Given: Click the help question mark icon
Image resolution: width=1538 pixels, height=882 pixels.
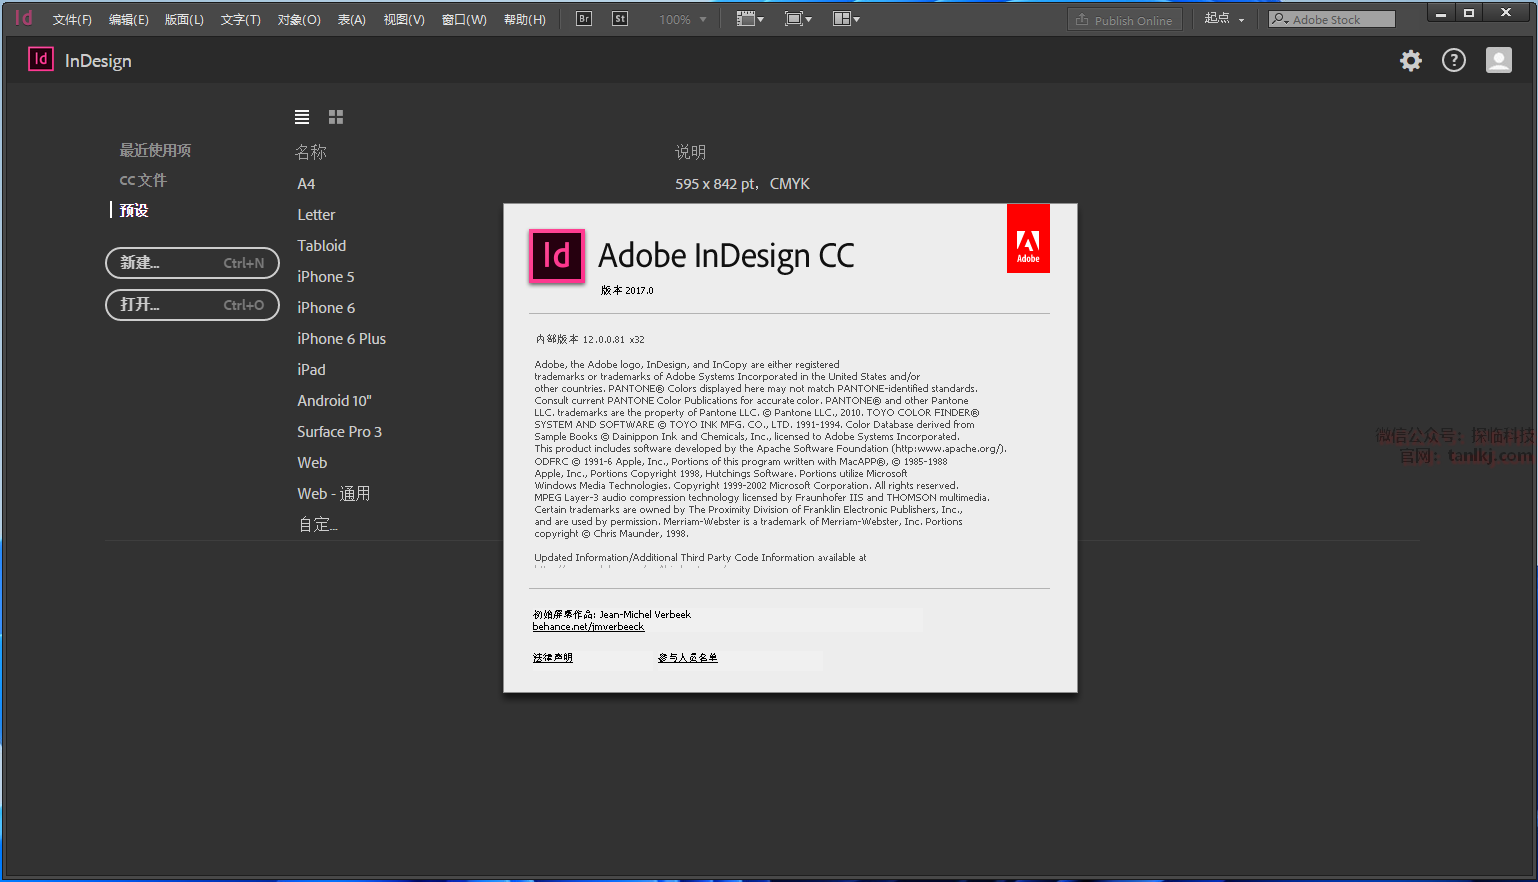Looking at the screenshot, I should [x=1453, y=61].
